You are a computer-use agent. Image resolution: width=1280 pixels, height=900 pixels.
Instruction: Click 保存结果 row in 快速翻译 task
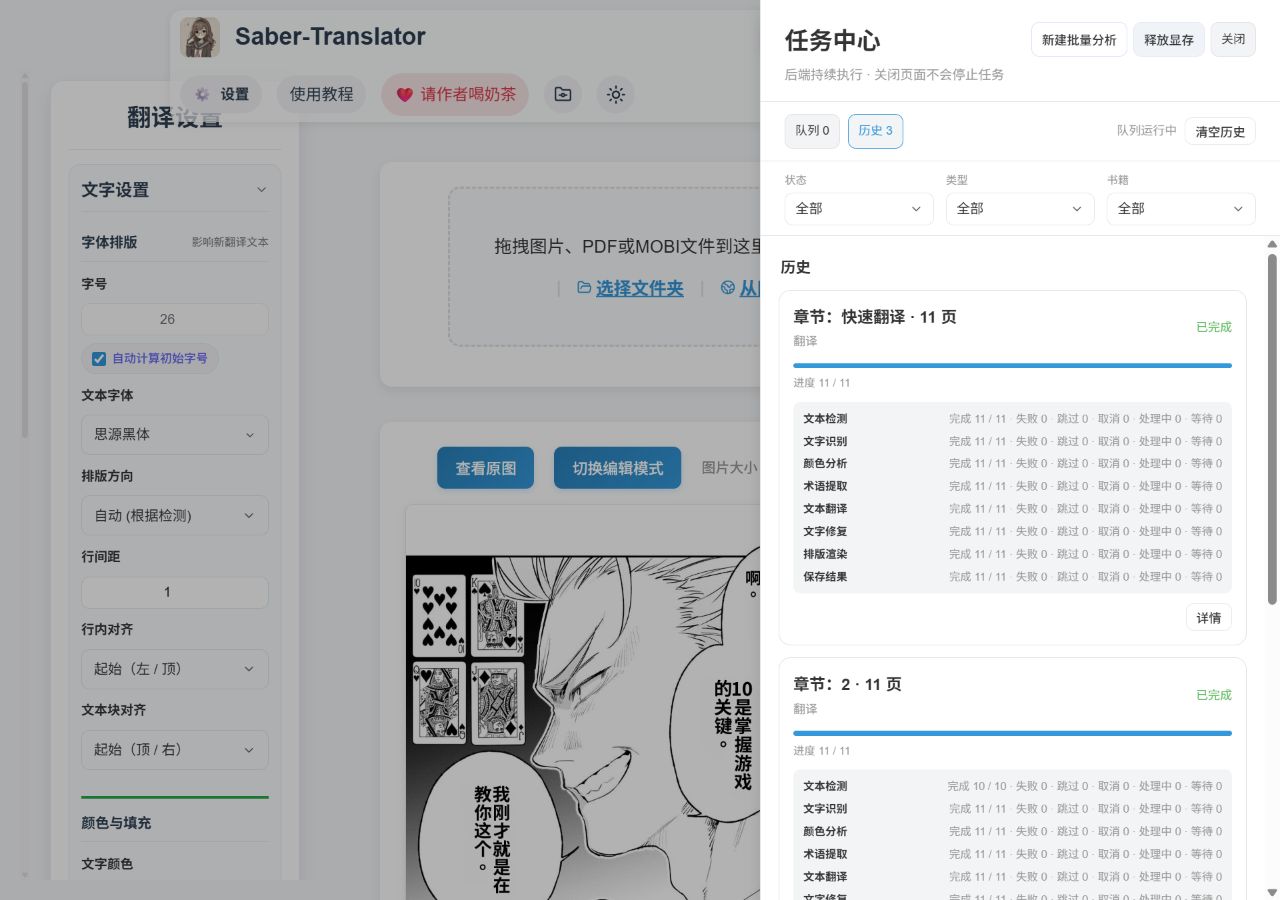pyautogui.click(x=1012, y=577)
